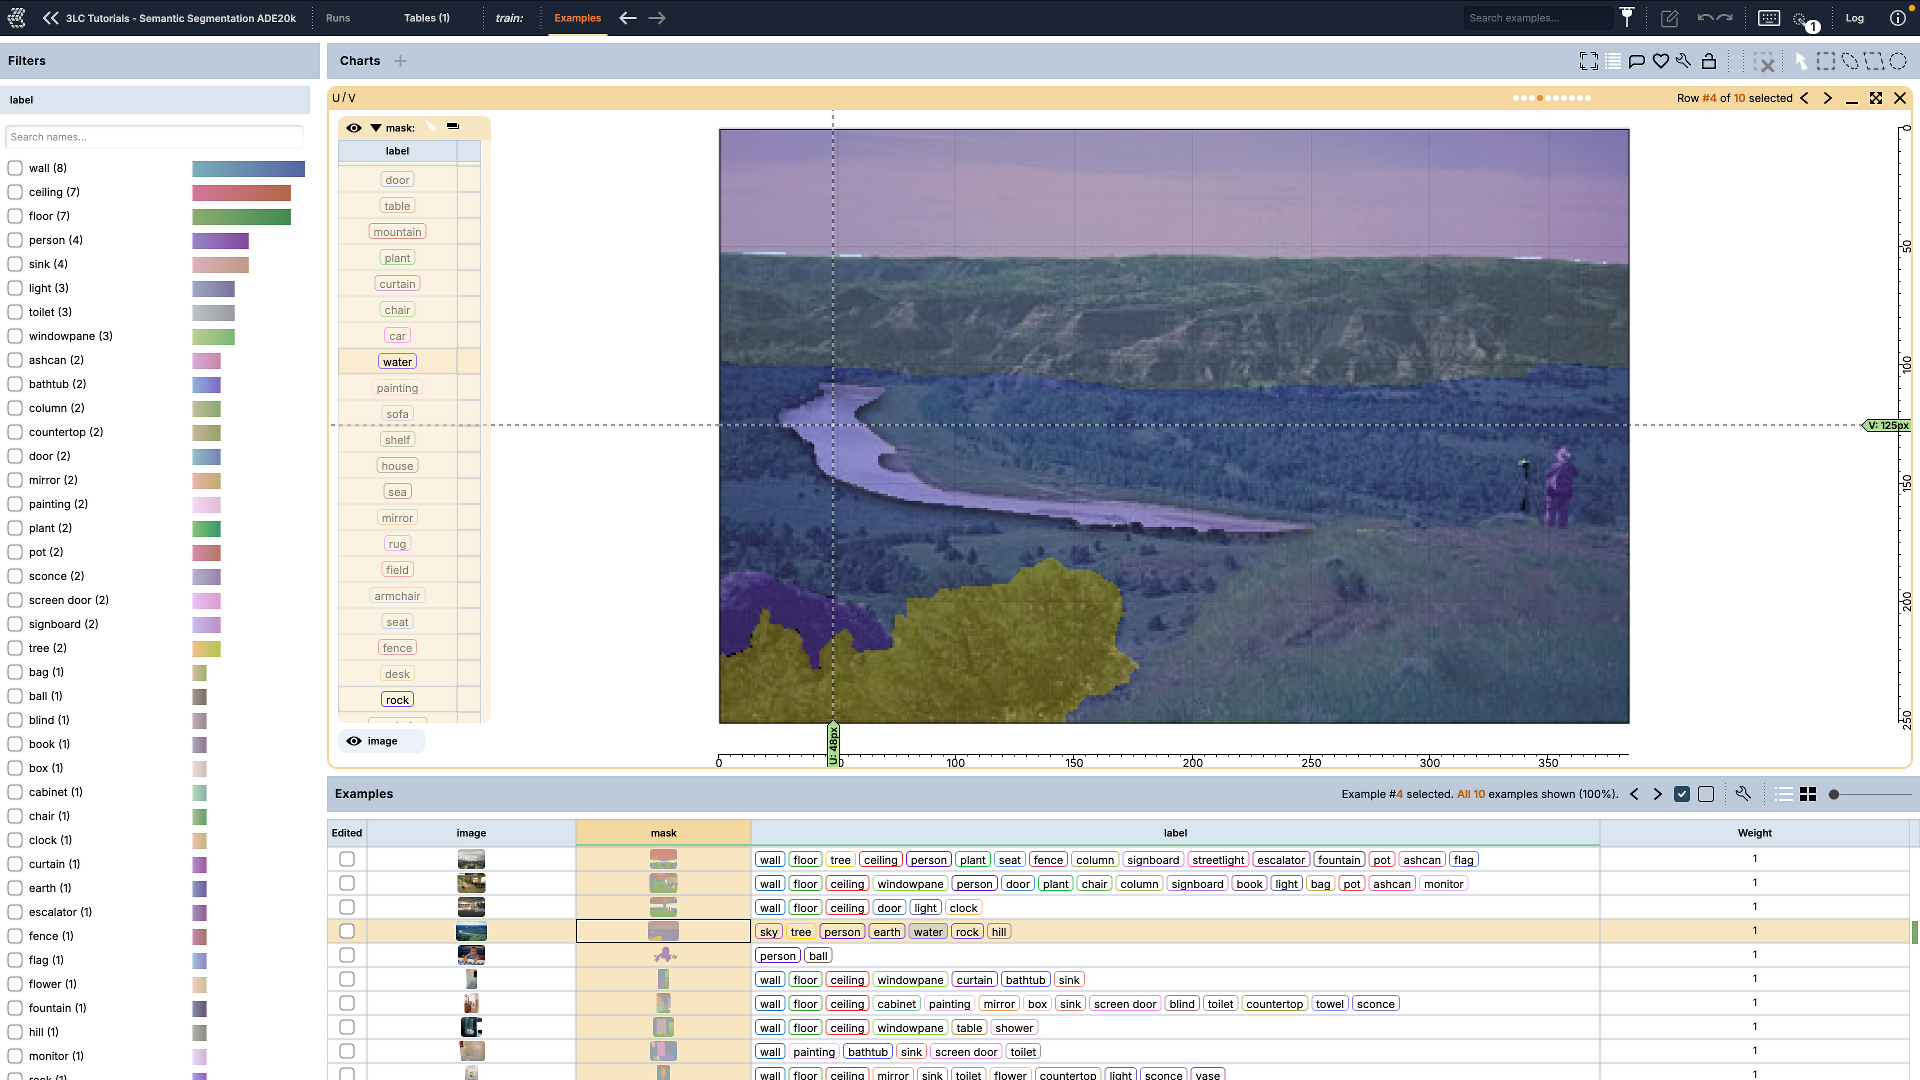Viewport: 1920px width, 1080px height.
Task: Open the Examples tab
Action: pos(578,18)
